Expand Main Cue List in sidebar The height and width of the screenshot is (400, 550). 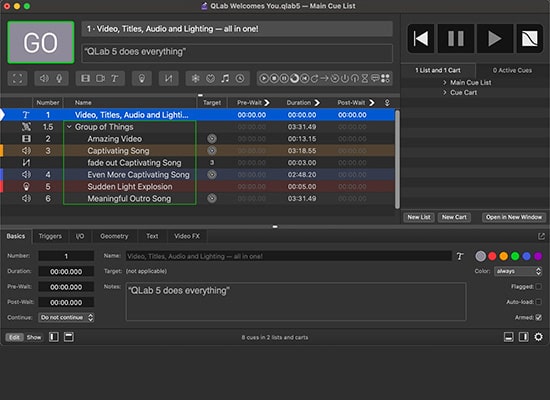point(444,82)
